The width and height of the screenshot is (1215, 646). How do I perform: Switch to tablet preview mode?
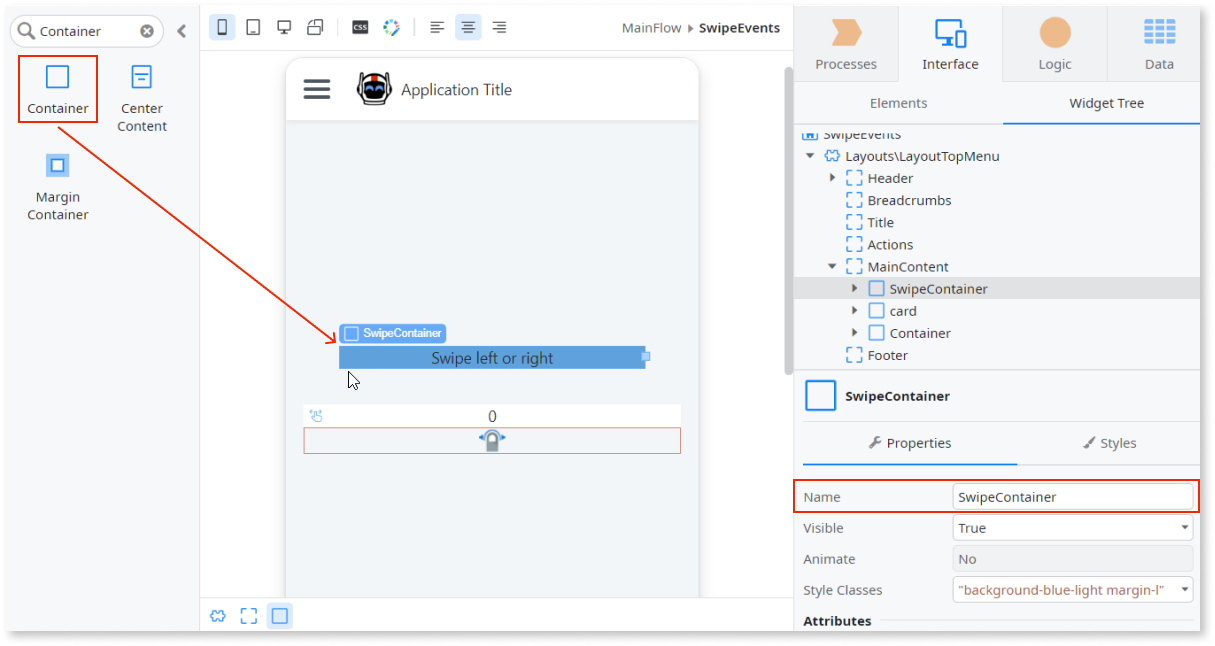click(252, 27)
